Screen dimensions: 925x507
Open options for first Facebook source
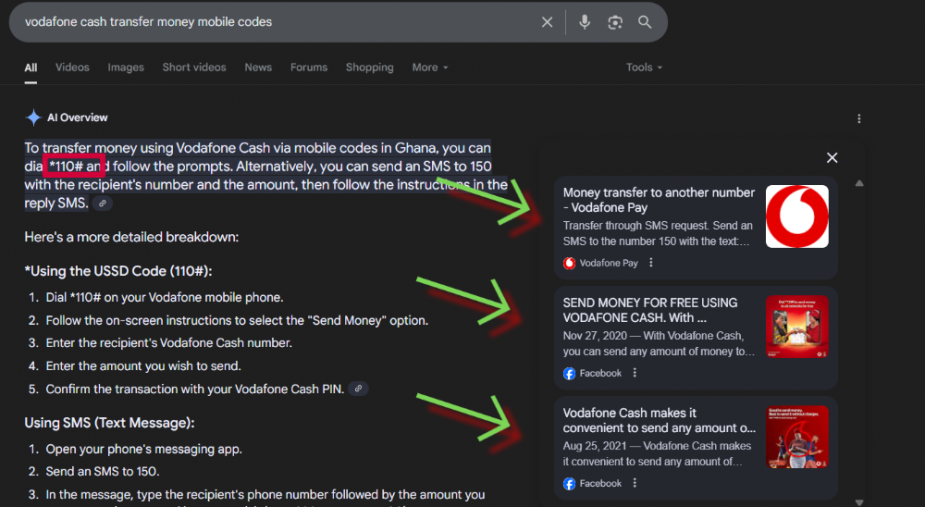[635, 373]
